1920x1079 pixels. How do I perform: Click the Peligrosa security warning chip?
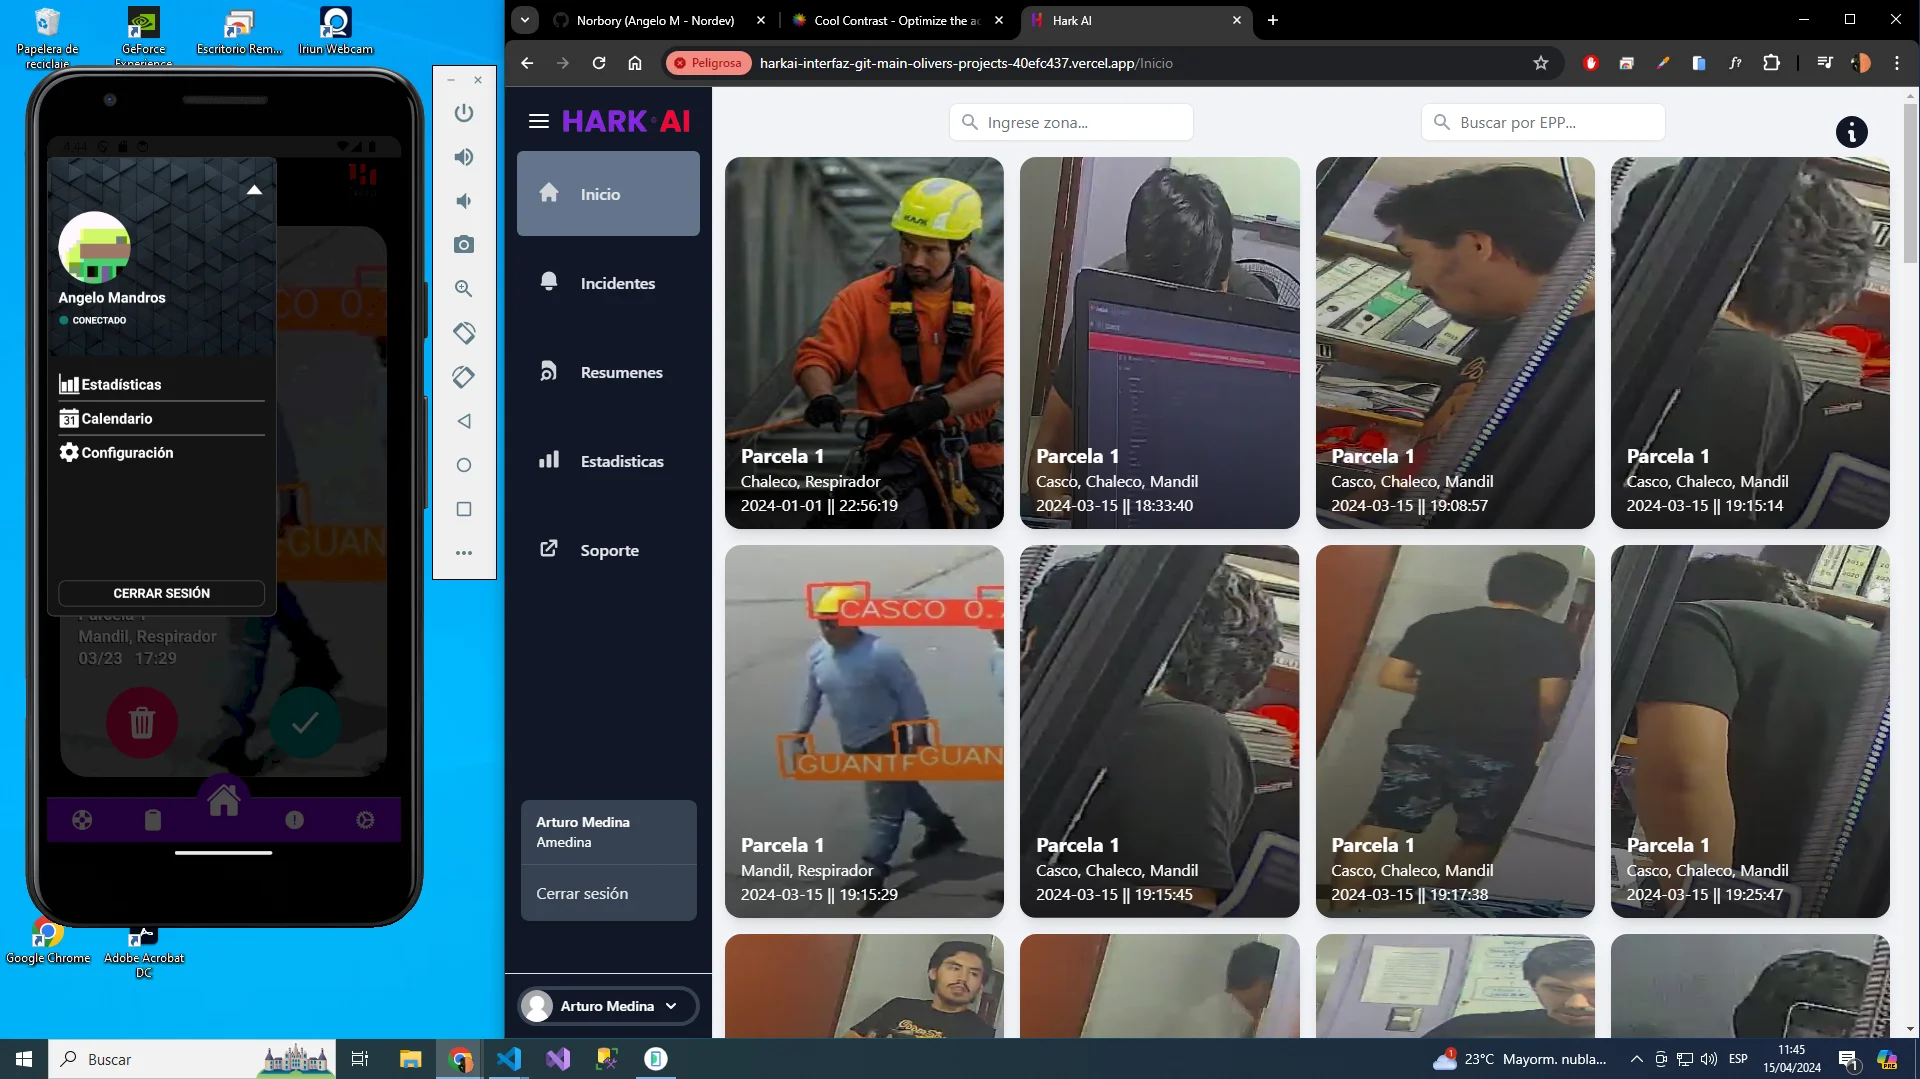tap(708, 63)
